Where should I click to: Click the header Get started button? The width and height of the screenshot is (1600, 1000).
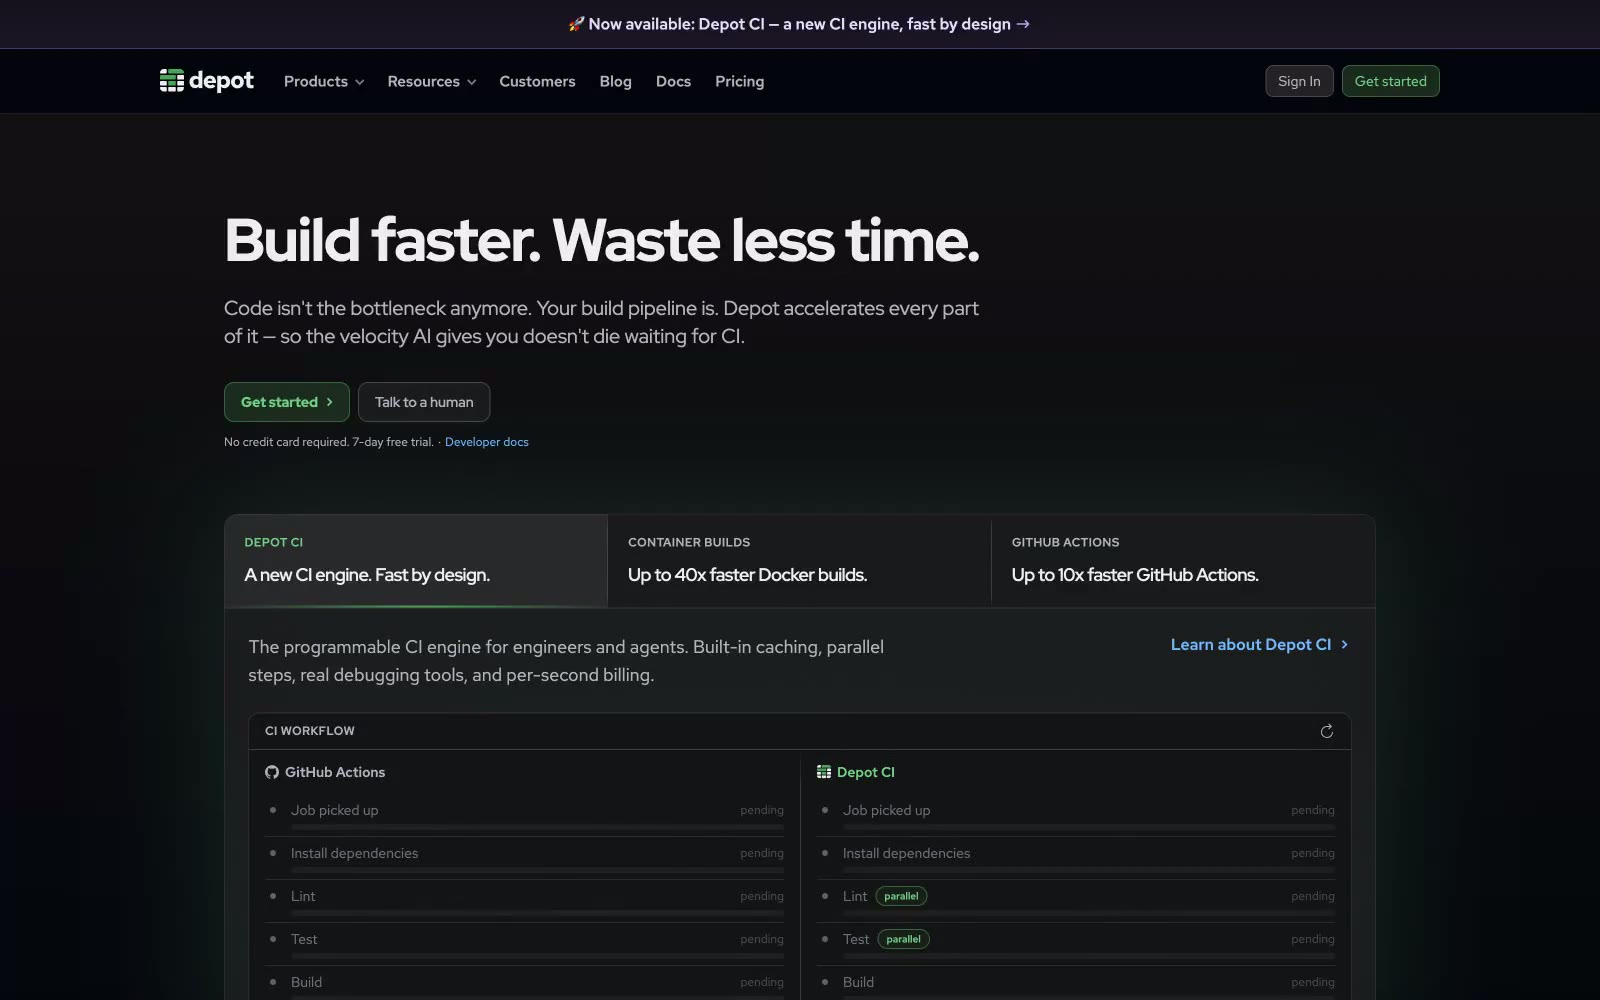(1390, 81)
